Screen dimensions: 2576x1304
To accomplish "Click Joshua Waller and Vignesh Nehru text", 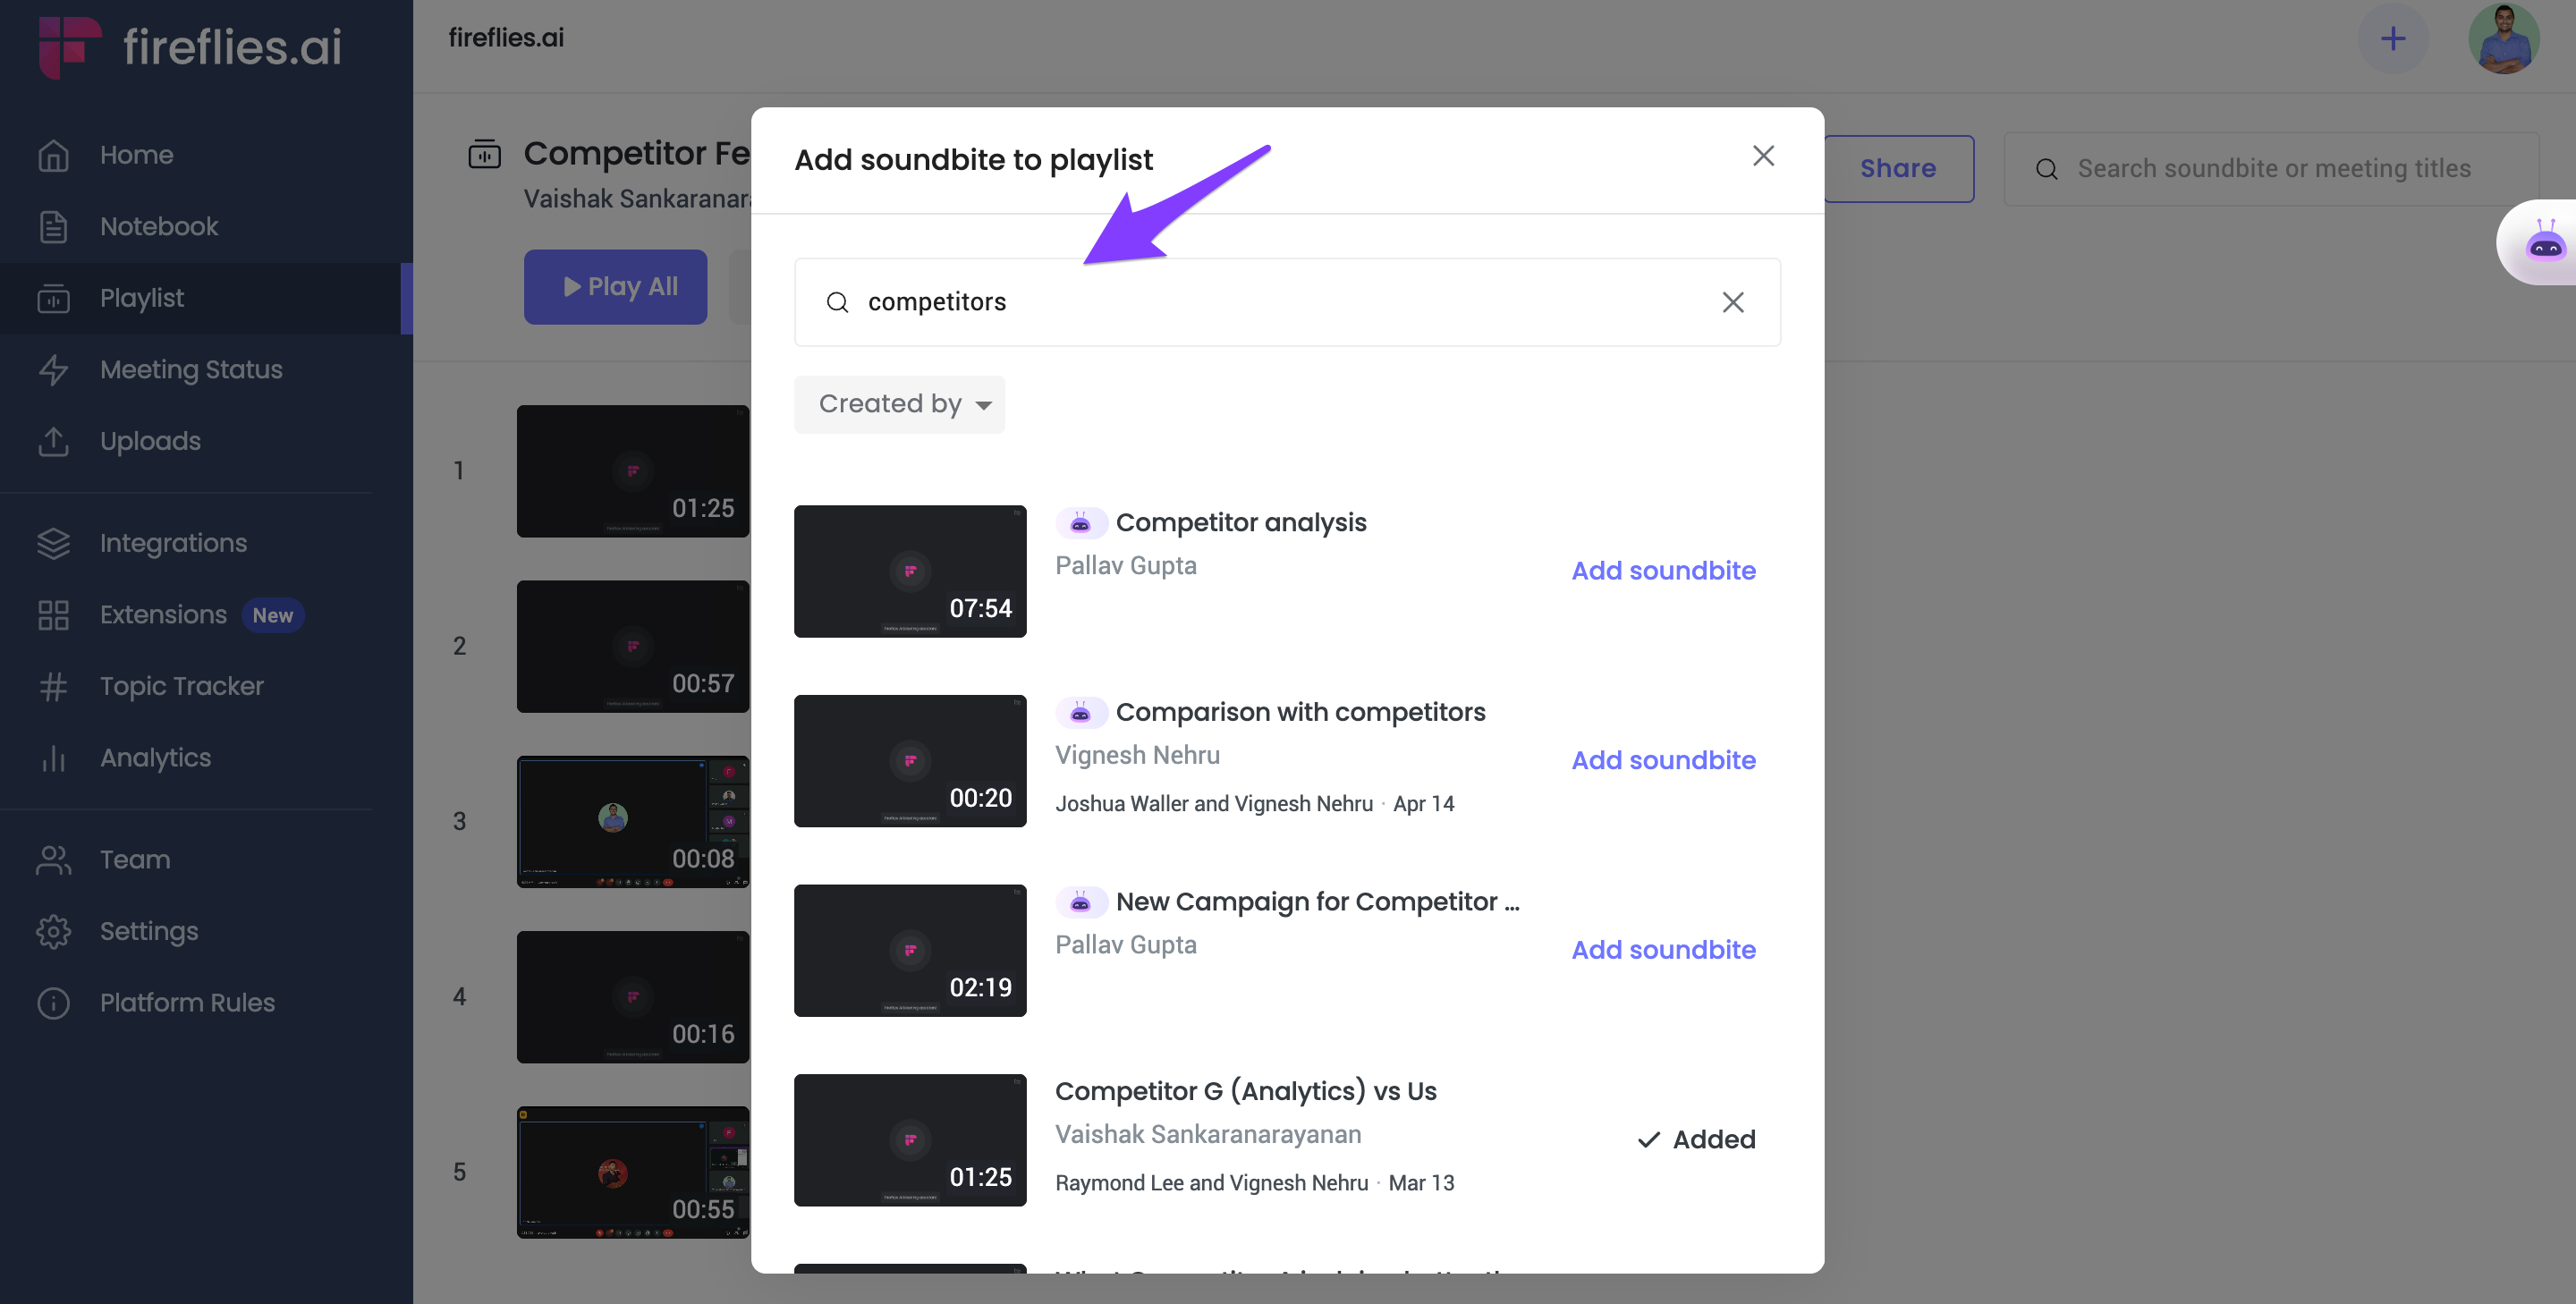I will coord(1213,804).
